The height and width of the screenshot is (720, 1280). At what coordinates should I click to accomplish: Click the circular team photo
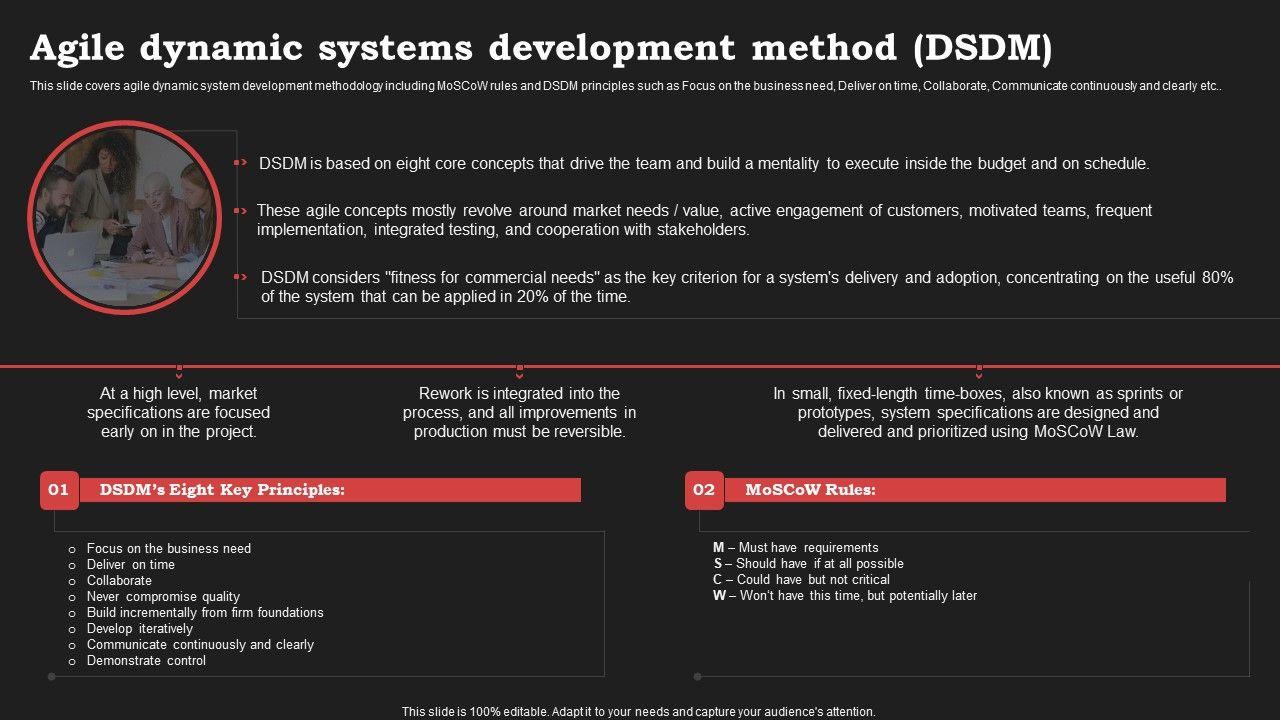124,217
